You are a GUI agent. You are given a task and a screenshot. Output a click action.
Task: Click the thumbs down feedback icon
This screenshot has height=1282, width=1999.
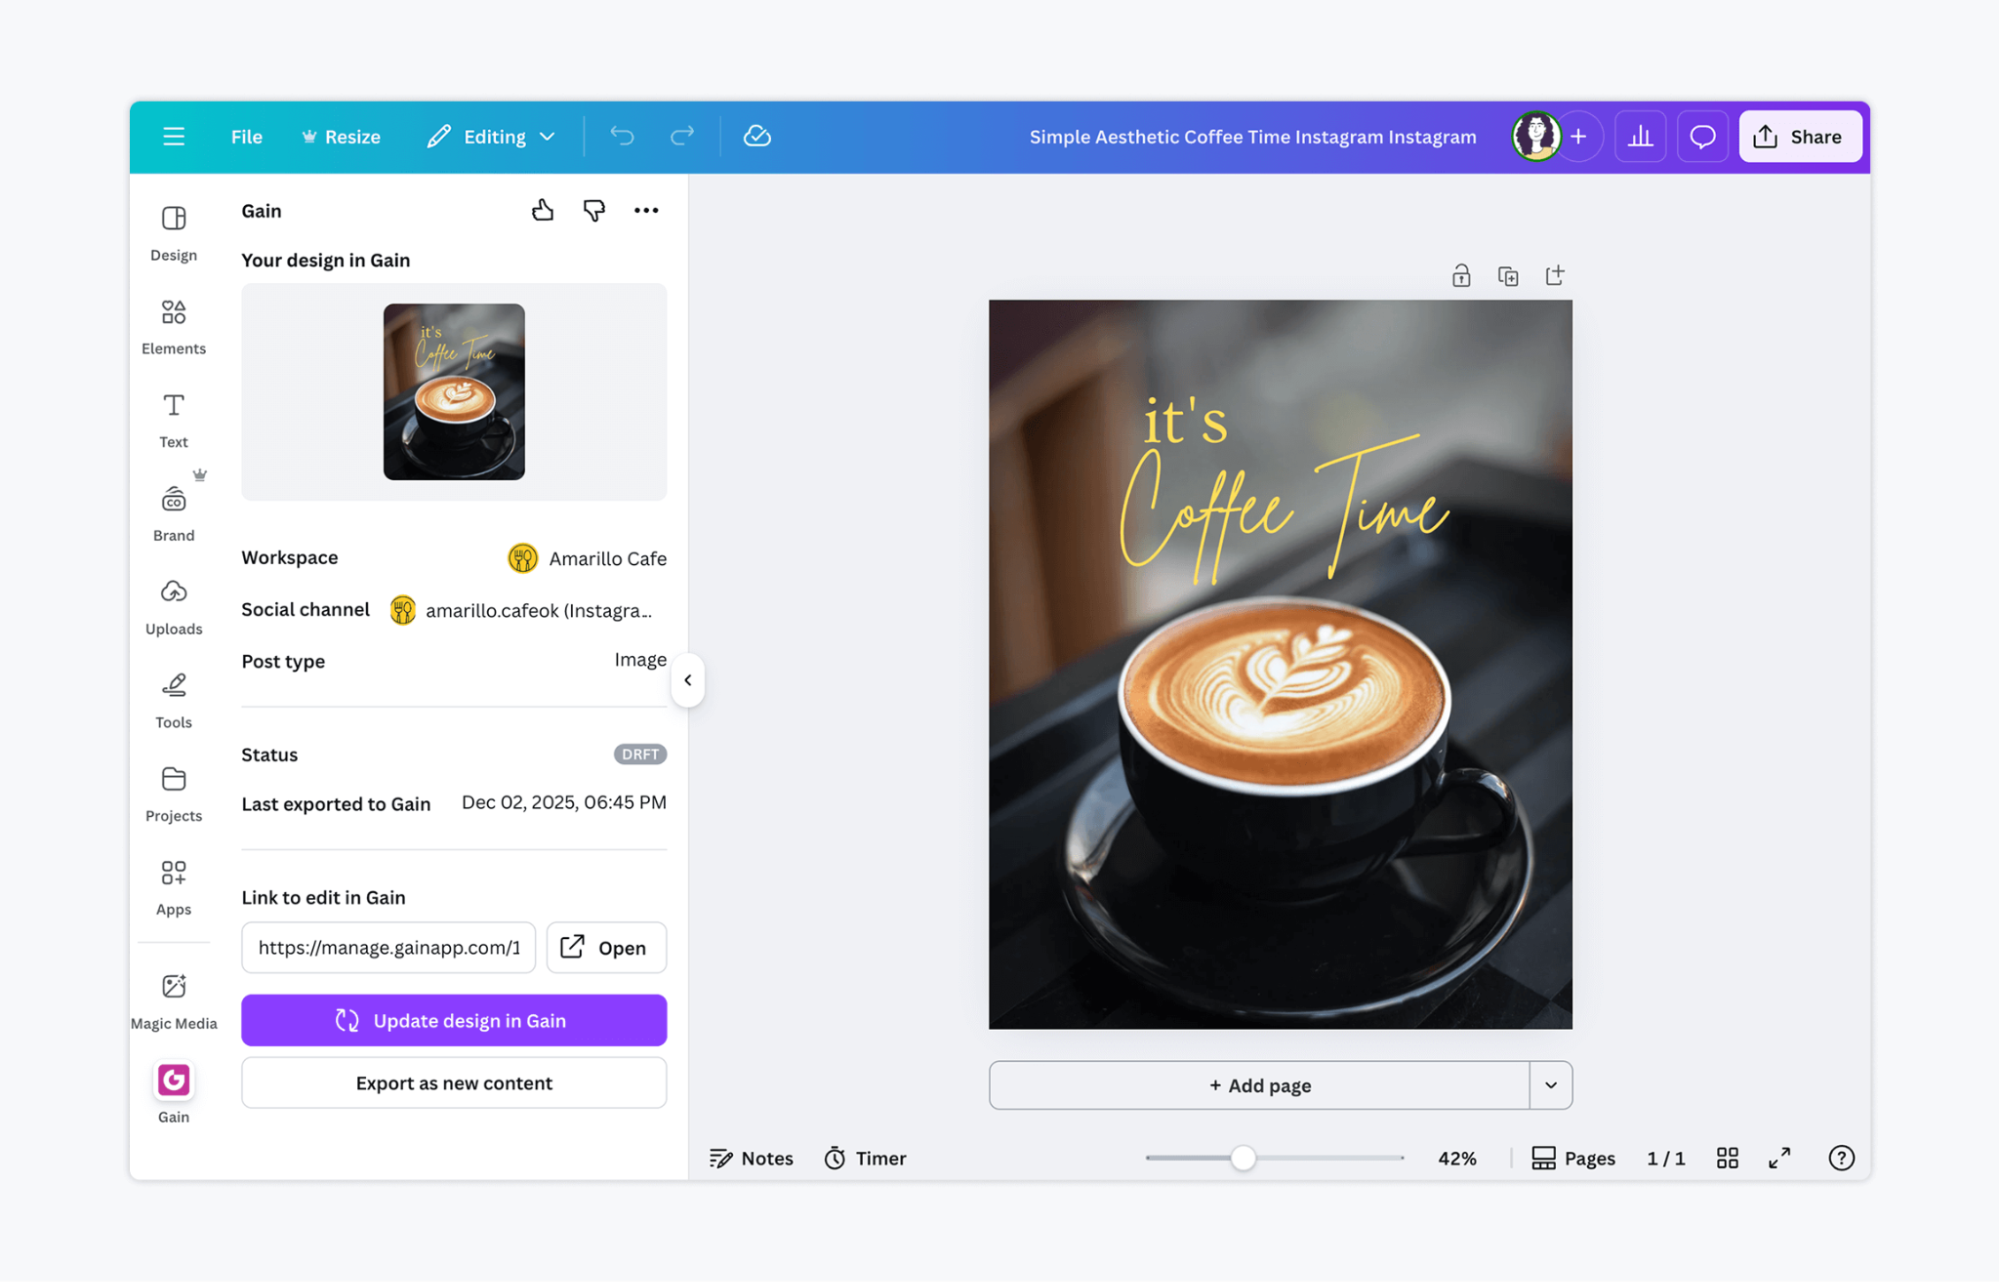pyautogui.click(x=594, y=210)
